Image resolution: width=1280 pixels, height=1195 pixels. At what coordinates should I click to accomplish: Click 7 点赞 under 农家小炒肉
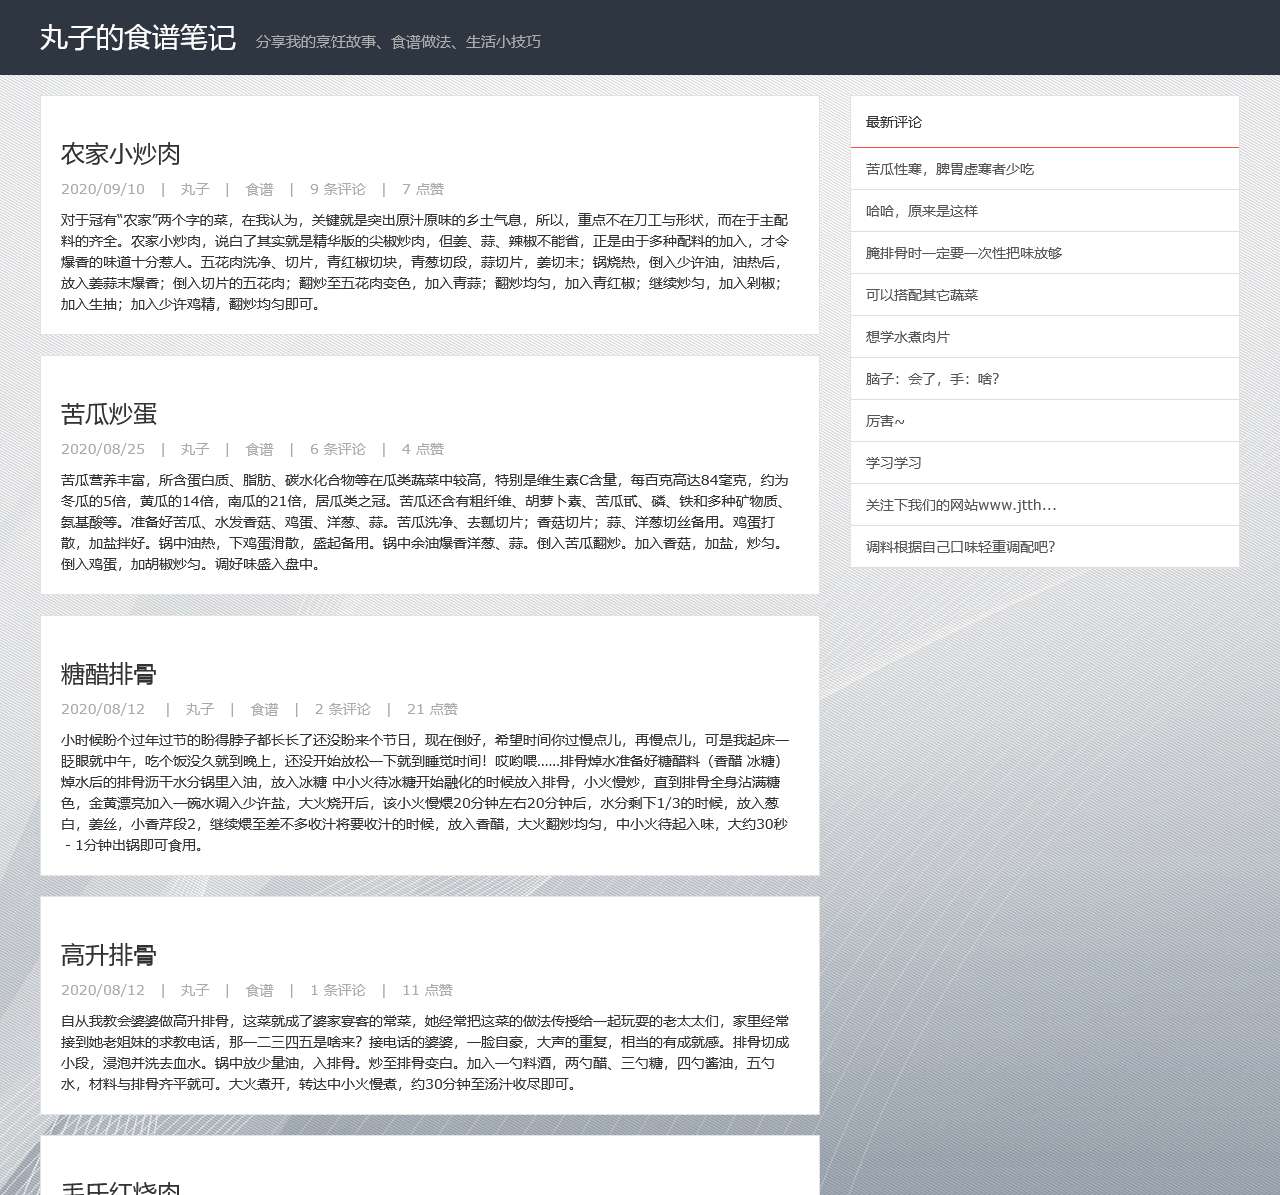click(x=423, y=189)
